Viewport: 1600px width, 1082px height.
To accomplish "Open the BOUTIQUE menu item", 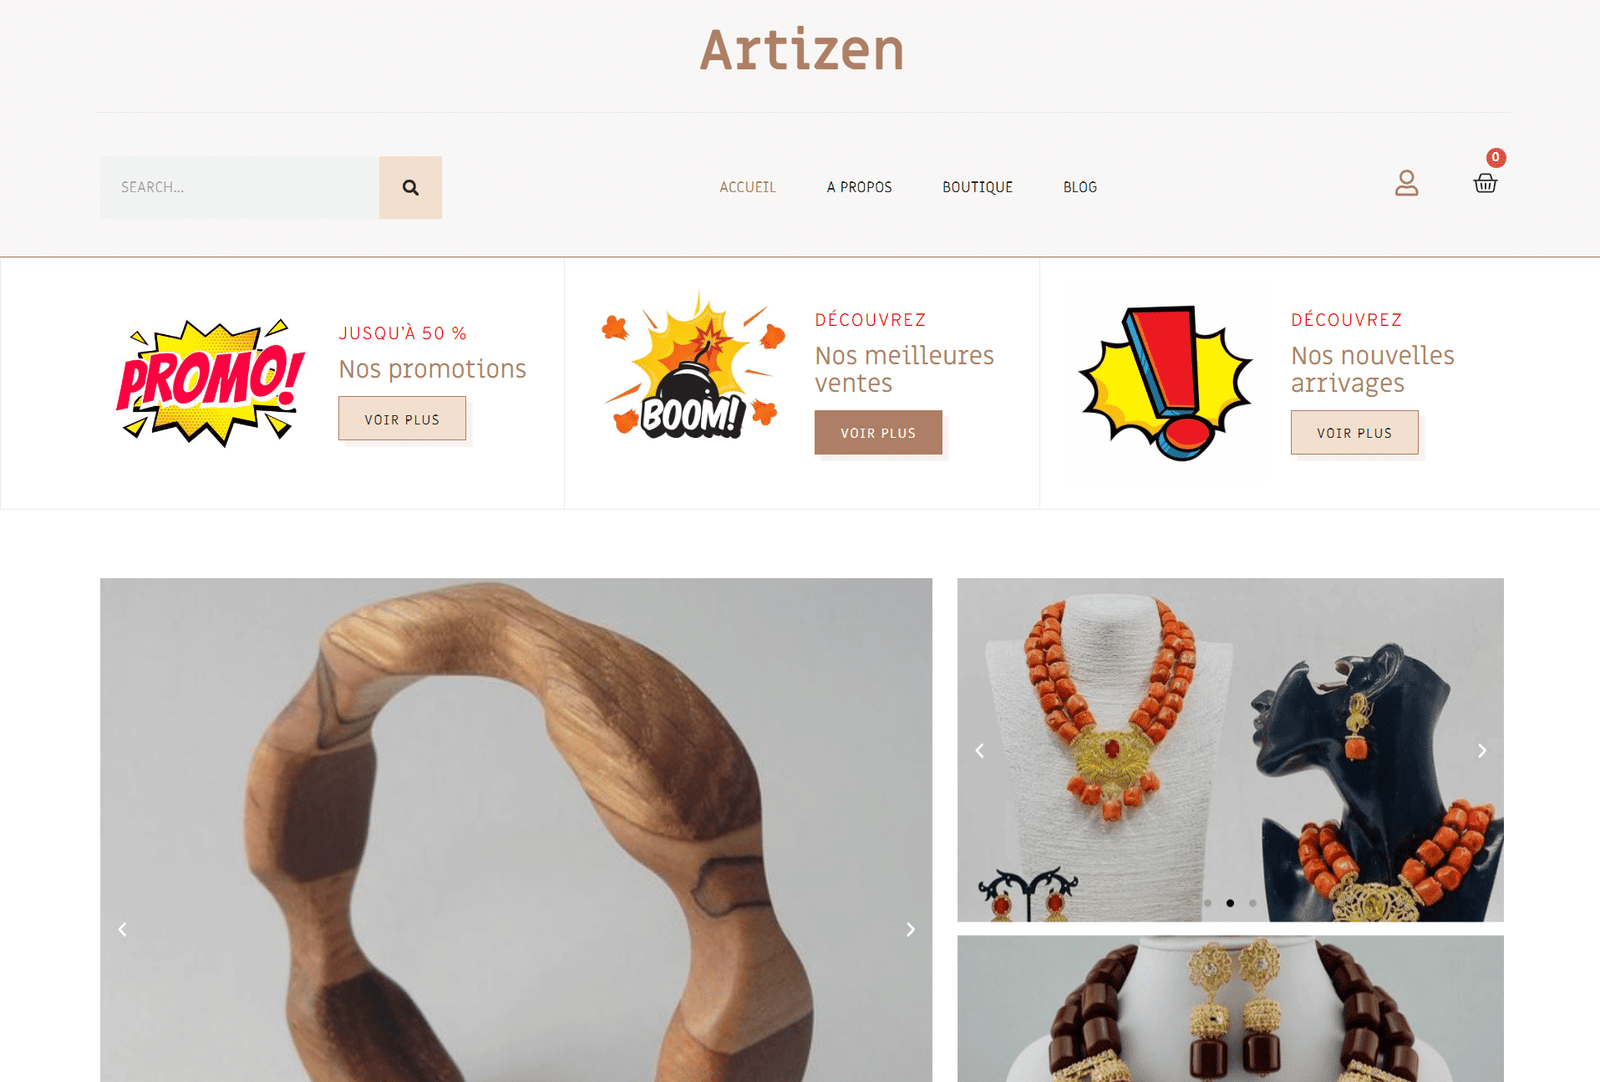I will coord(978,187).
